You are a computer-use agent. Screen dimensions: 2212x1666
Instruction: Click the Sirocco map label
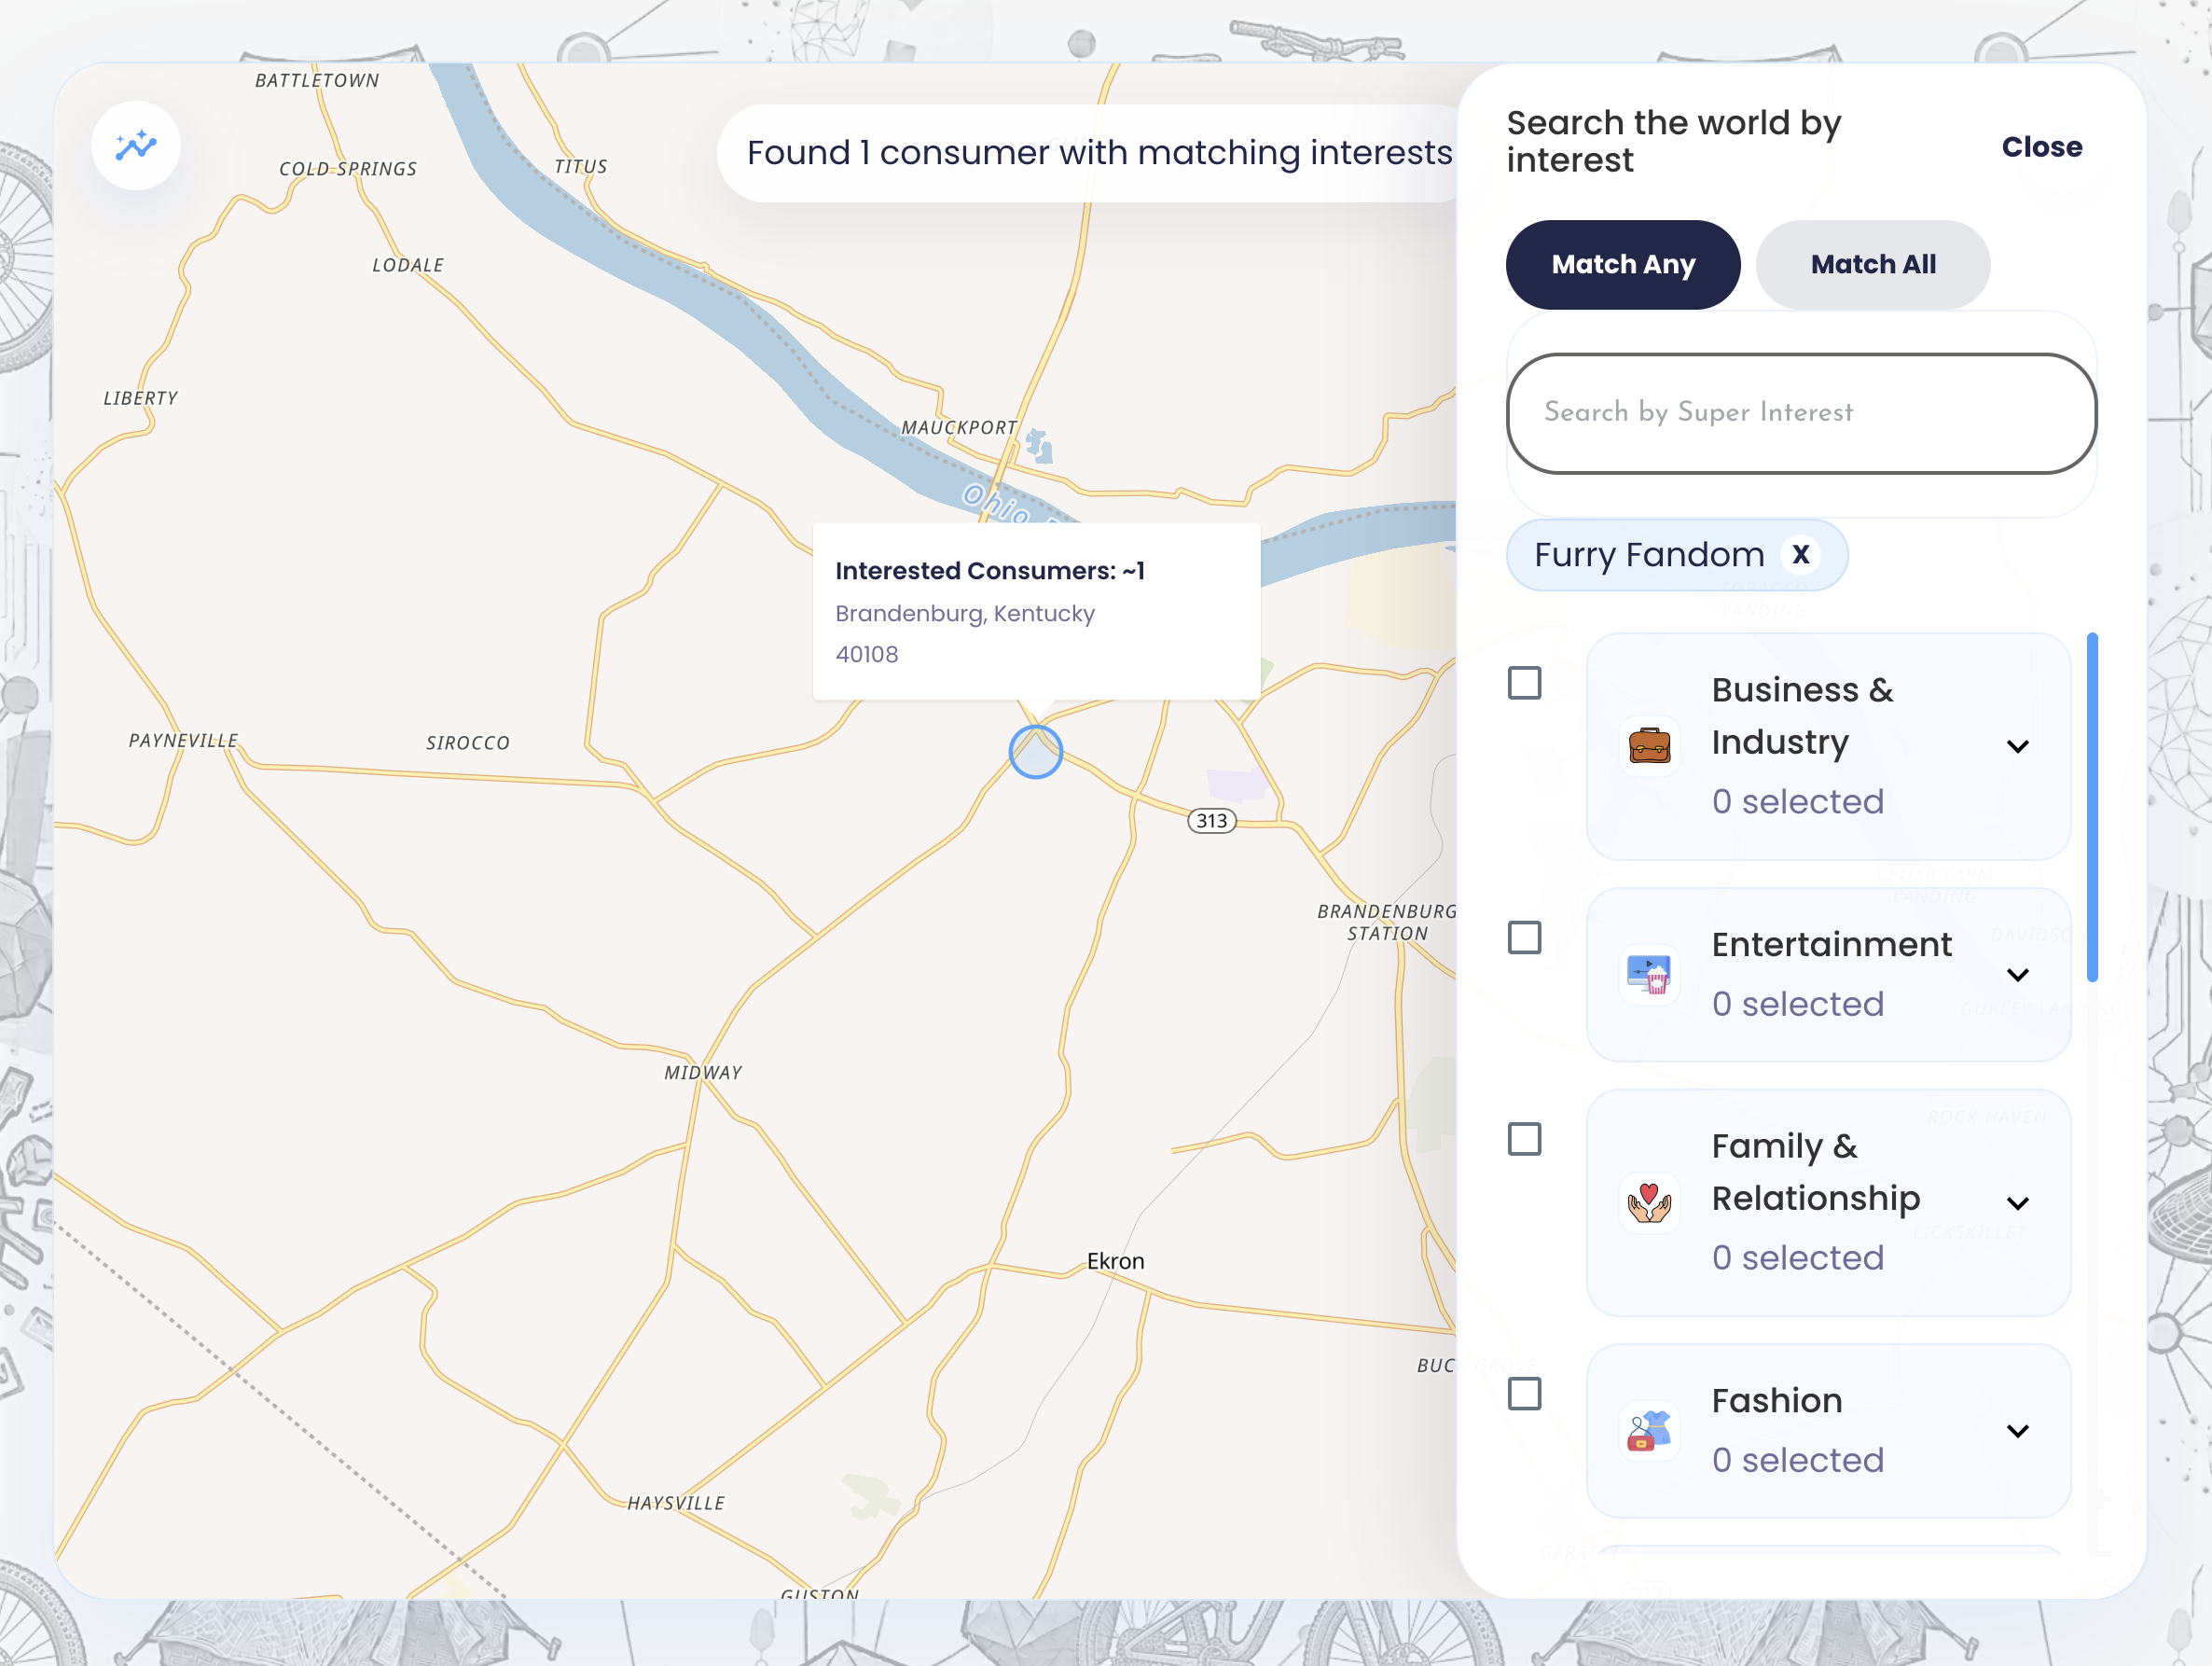click(468, 743)
